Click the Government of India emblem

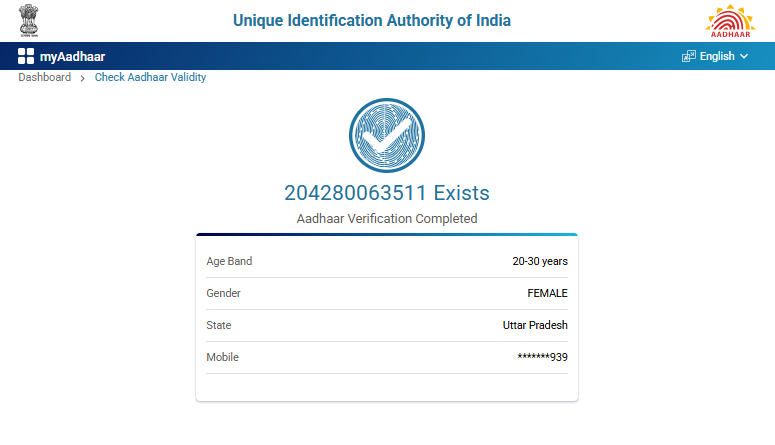[x=31, y=20]
